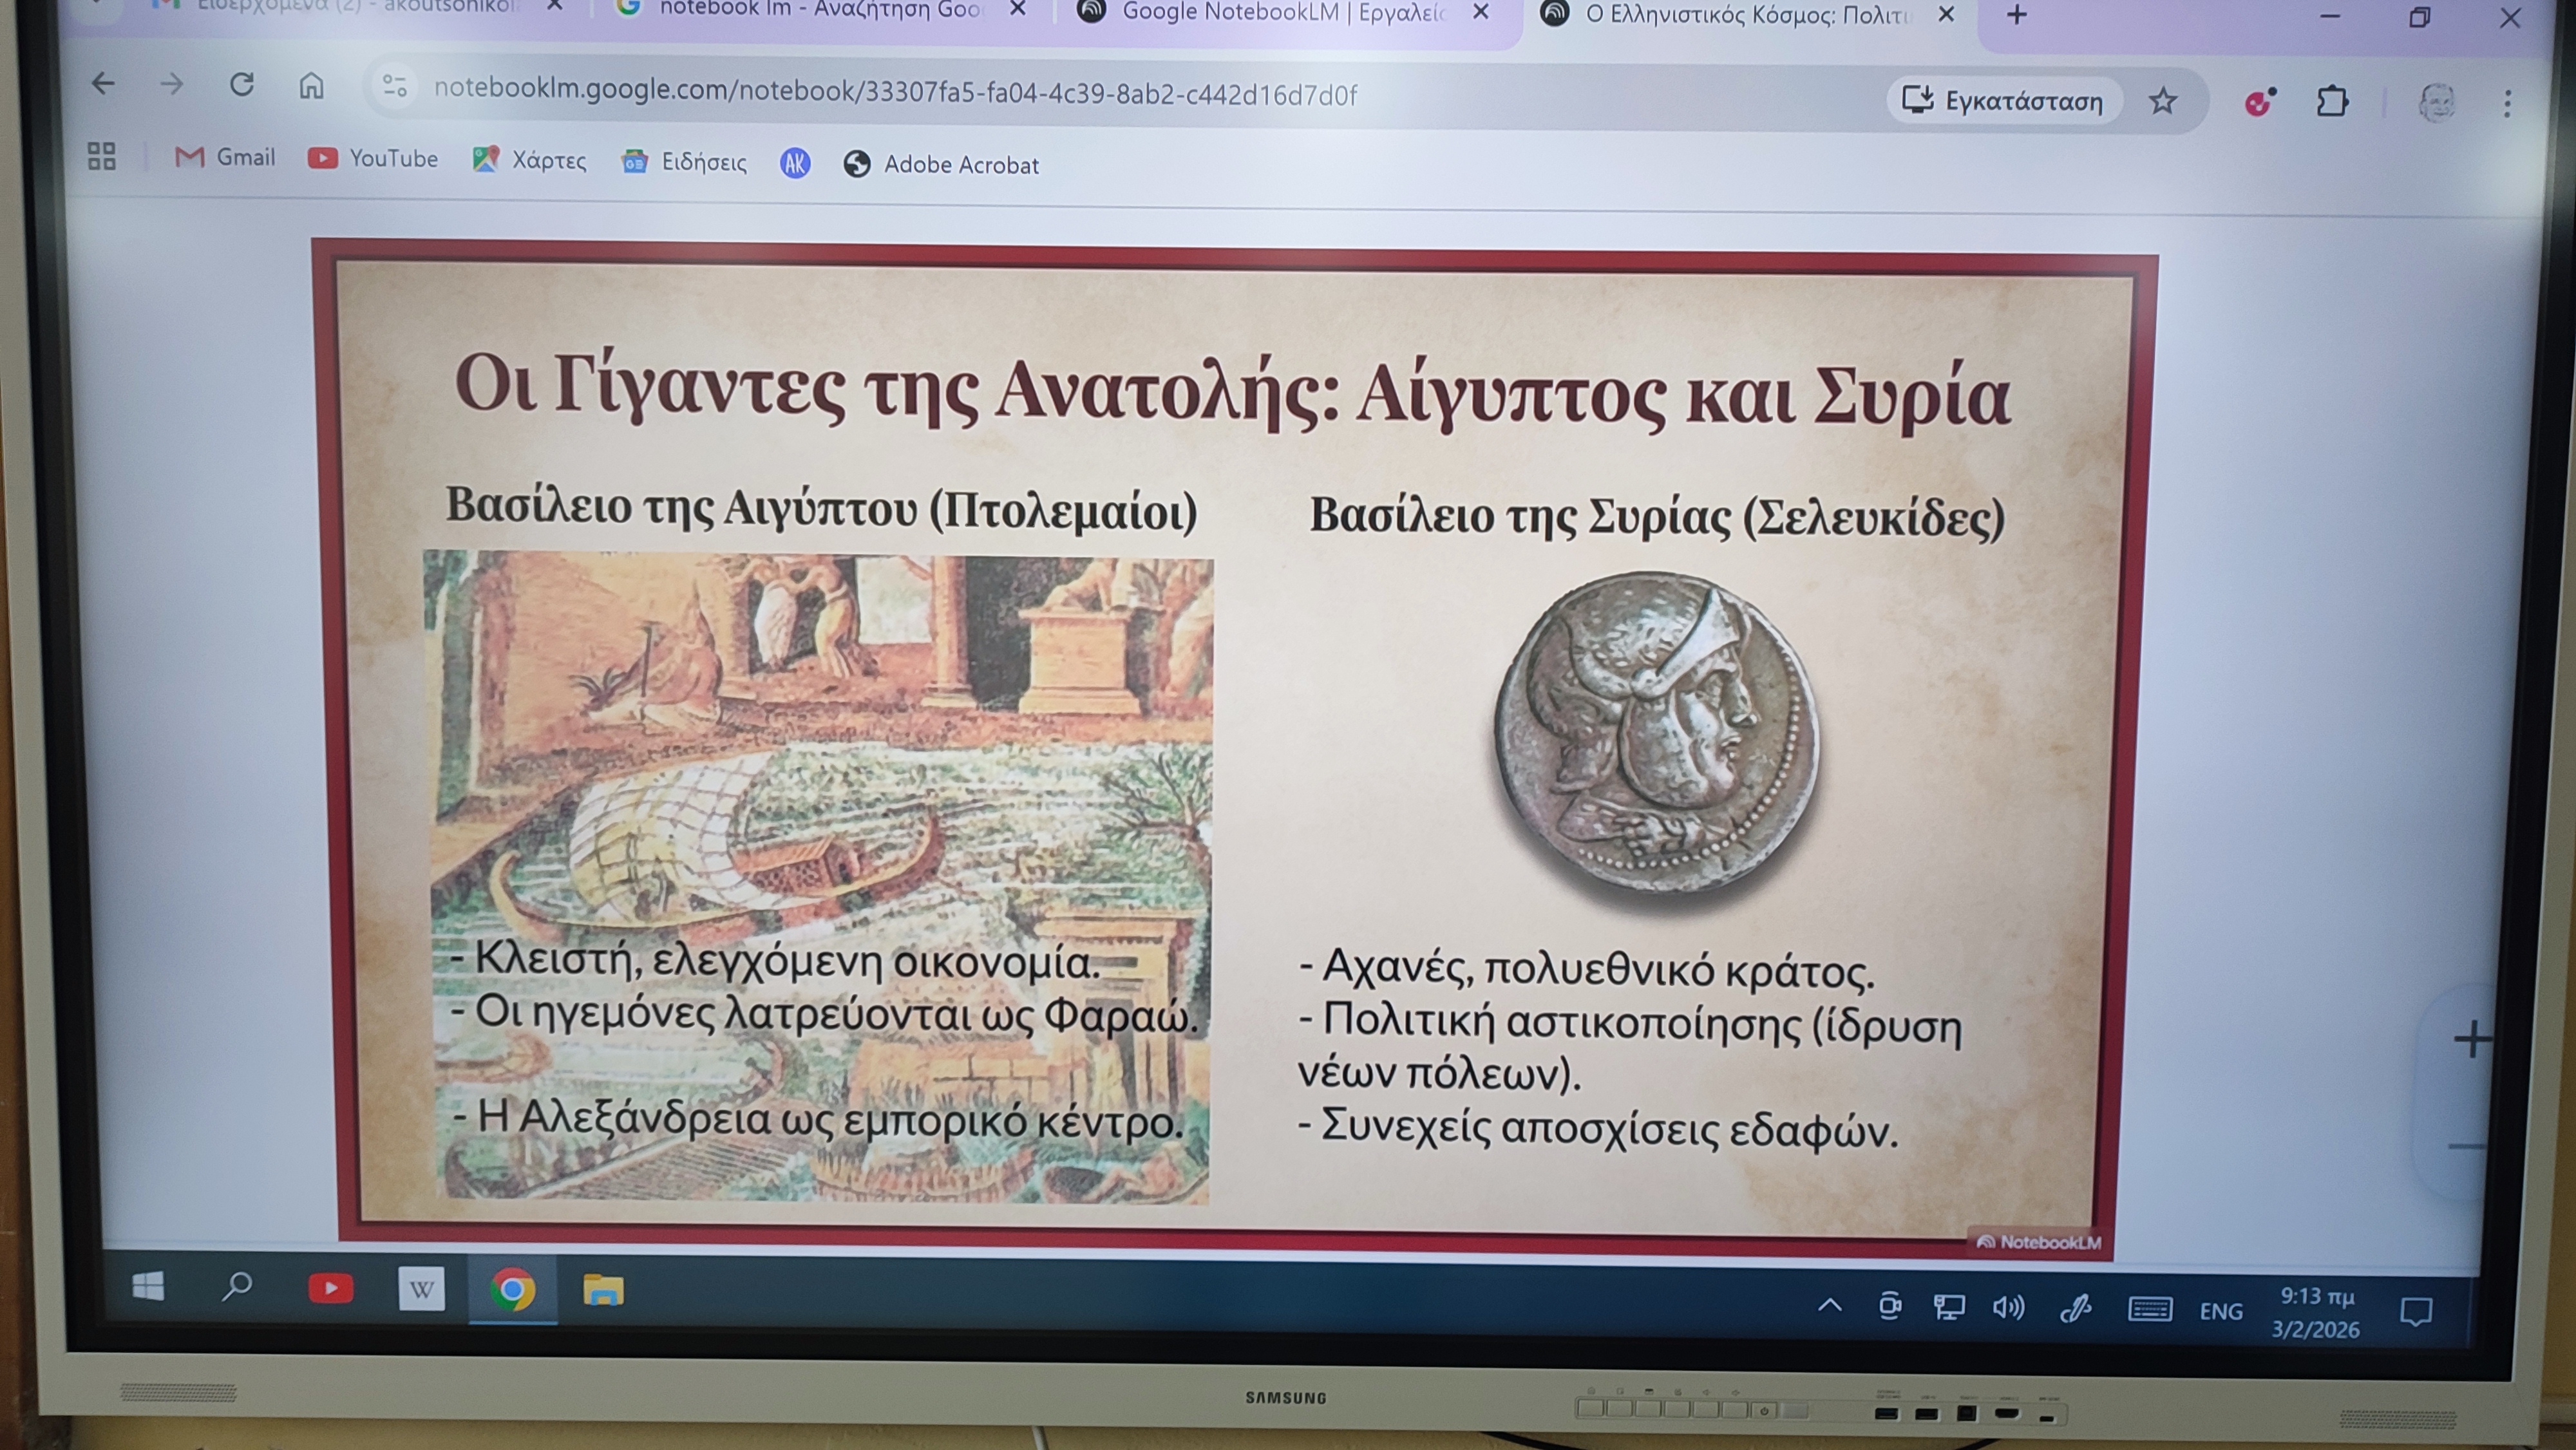The width and height of the screenshot is (2576, 1450).
Task: Toggle ENG keyboard language indicator
Action: [2220, 1311]
